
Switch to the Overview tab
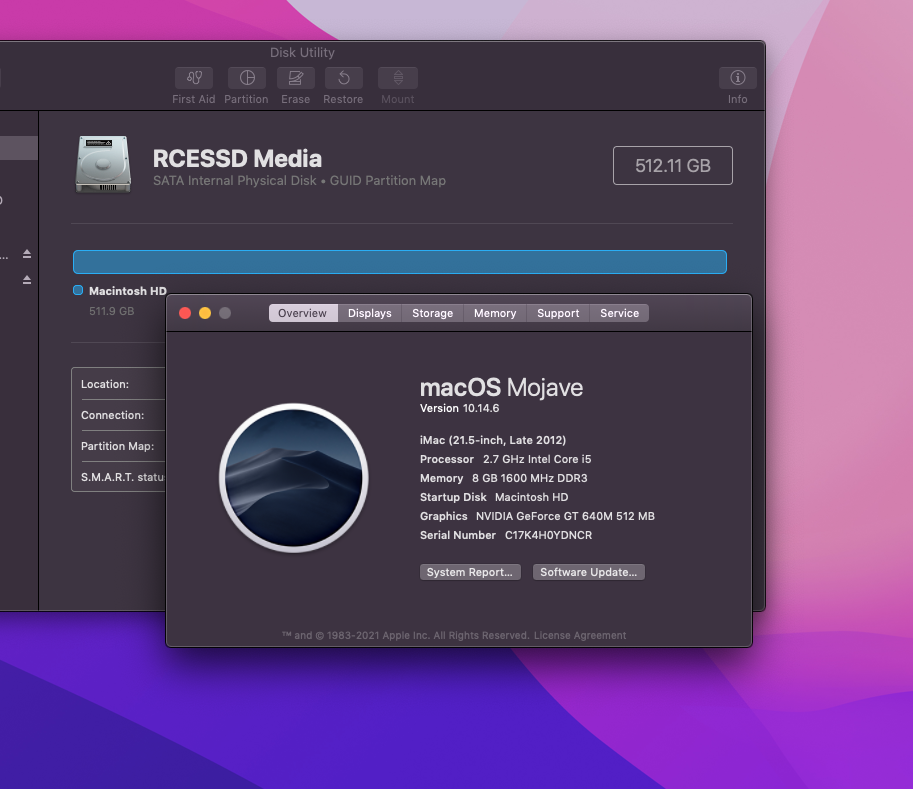point(303,313)
